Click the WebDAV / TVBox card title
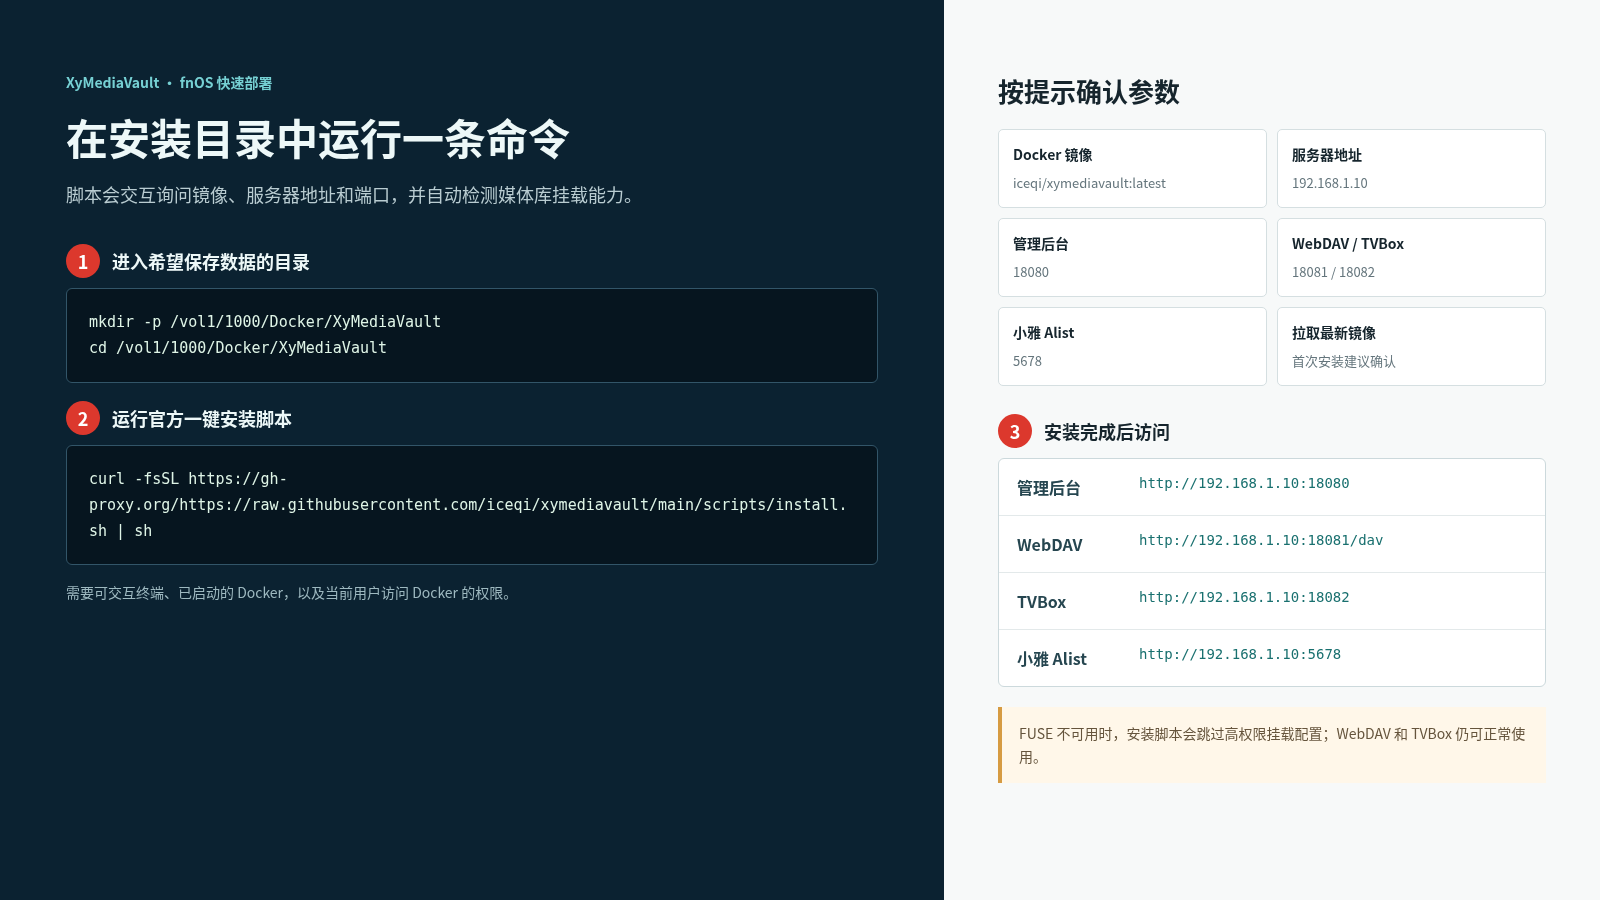 1348,244
